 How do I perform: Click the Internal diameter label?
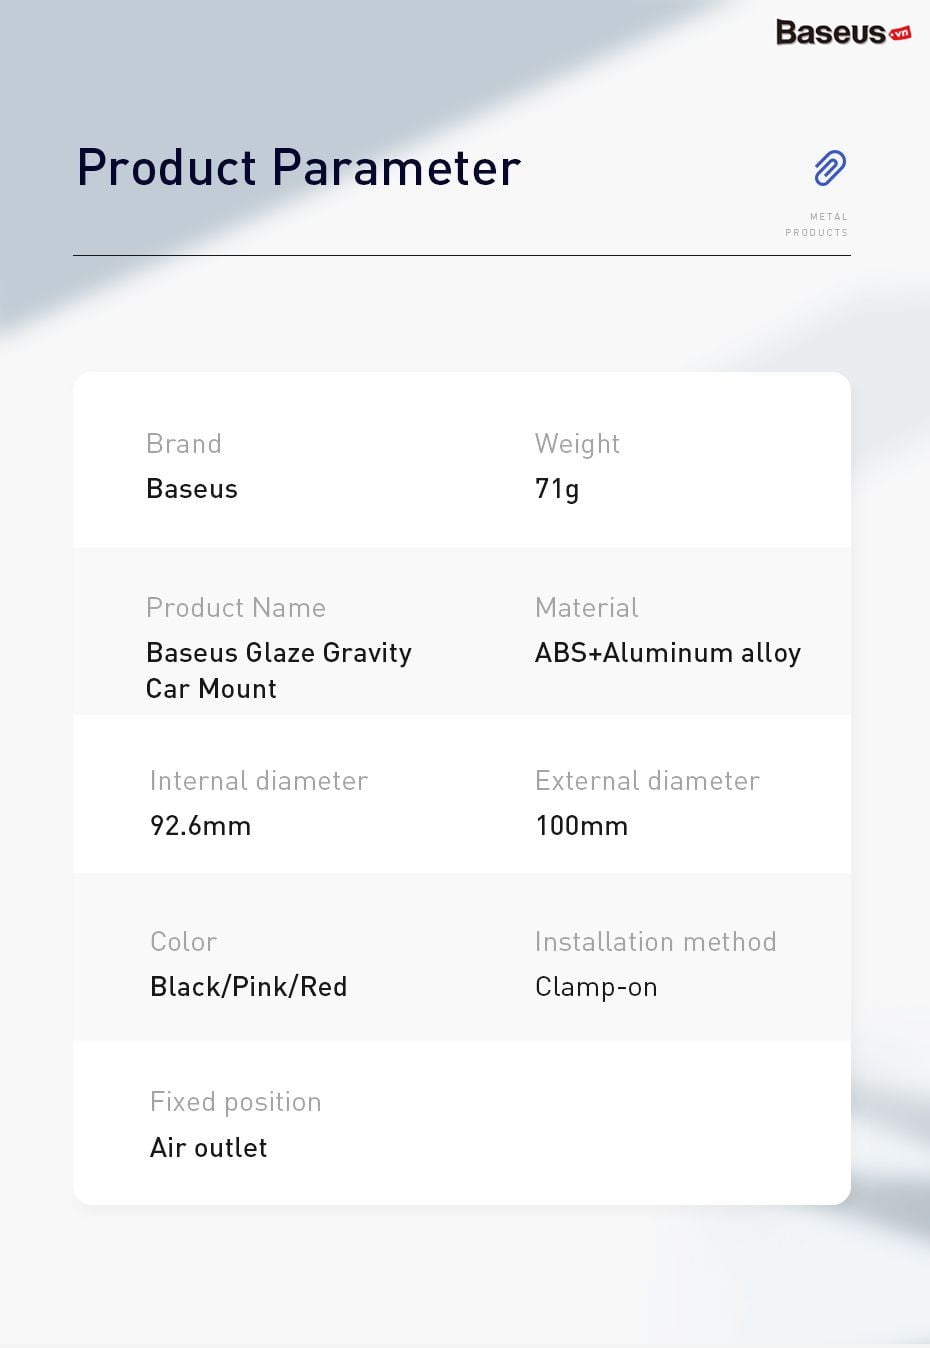(x=259, y=781)
